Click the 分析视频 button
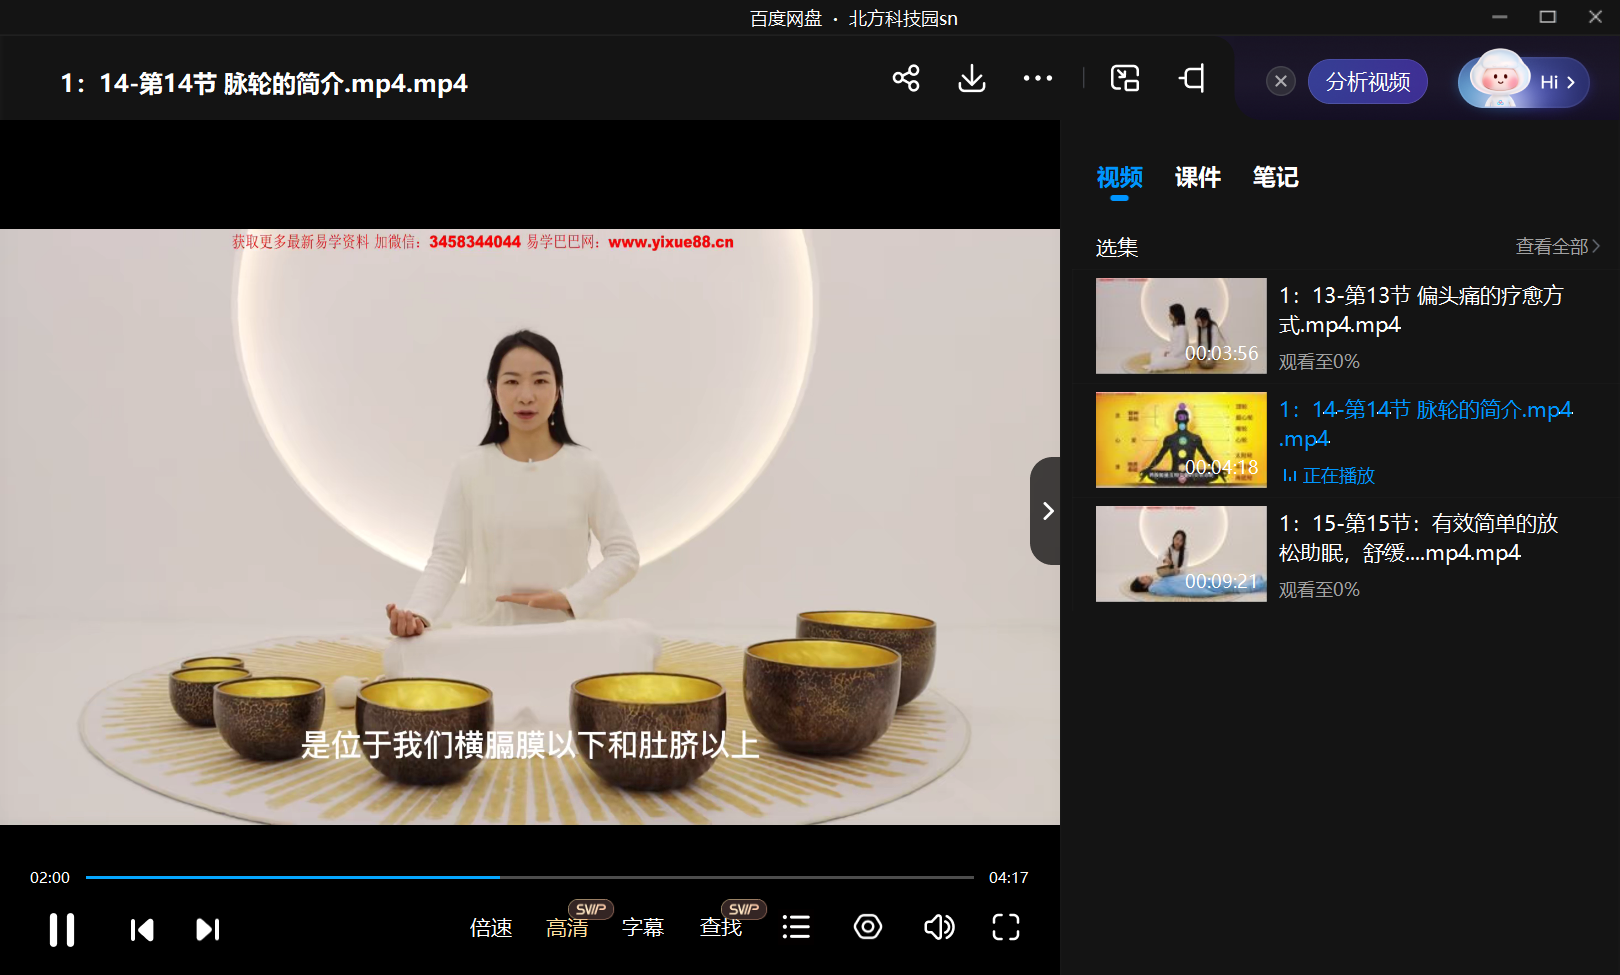The height and width of the screenshot is (975, 1620). 1367,82
